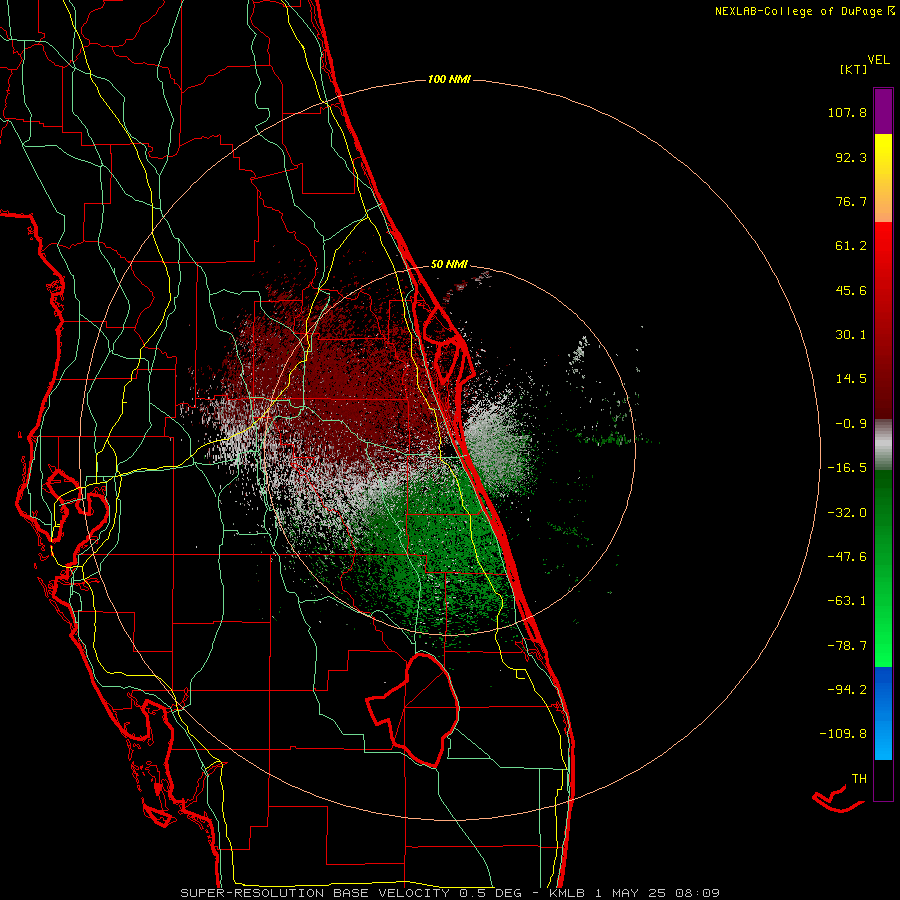
Task: Click the 61.2 legend value
Action: pyautogui.click(x=851, y=246)
